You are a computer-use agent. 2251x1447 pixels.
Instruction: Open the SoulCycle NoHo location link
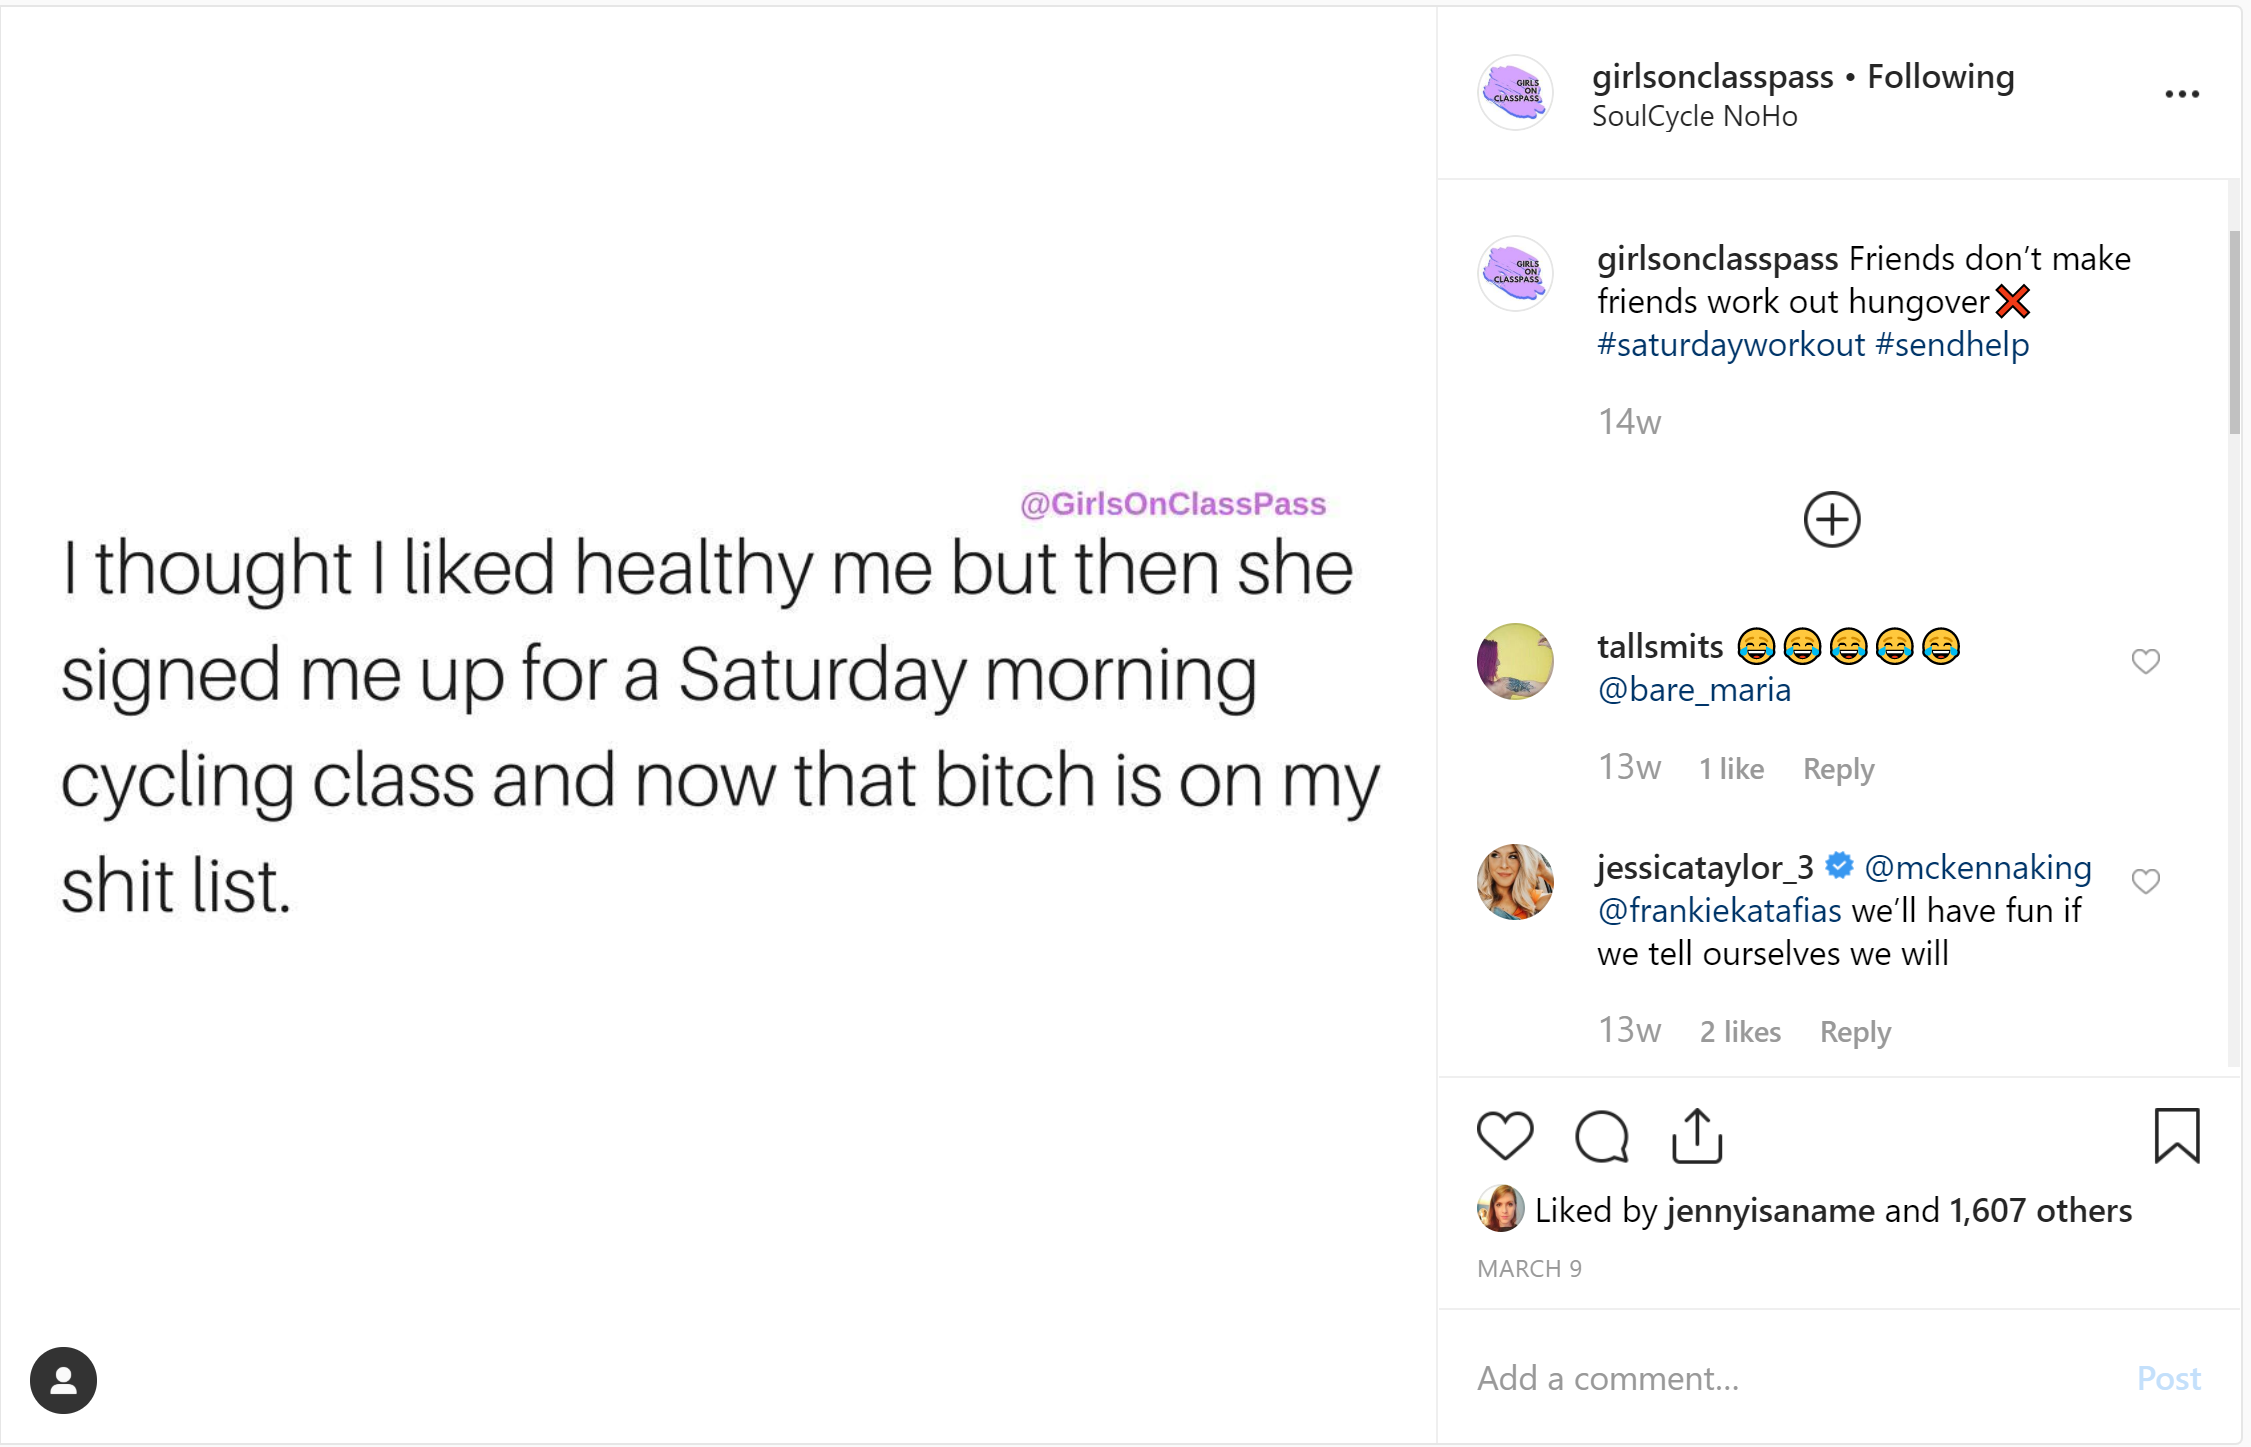(1694, 117)
